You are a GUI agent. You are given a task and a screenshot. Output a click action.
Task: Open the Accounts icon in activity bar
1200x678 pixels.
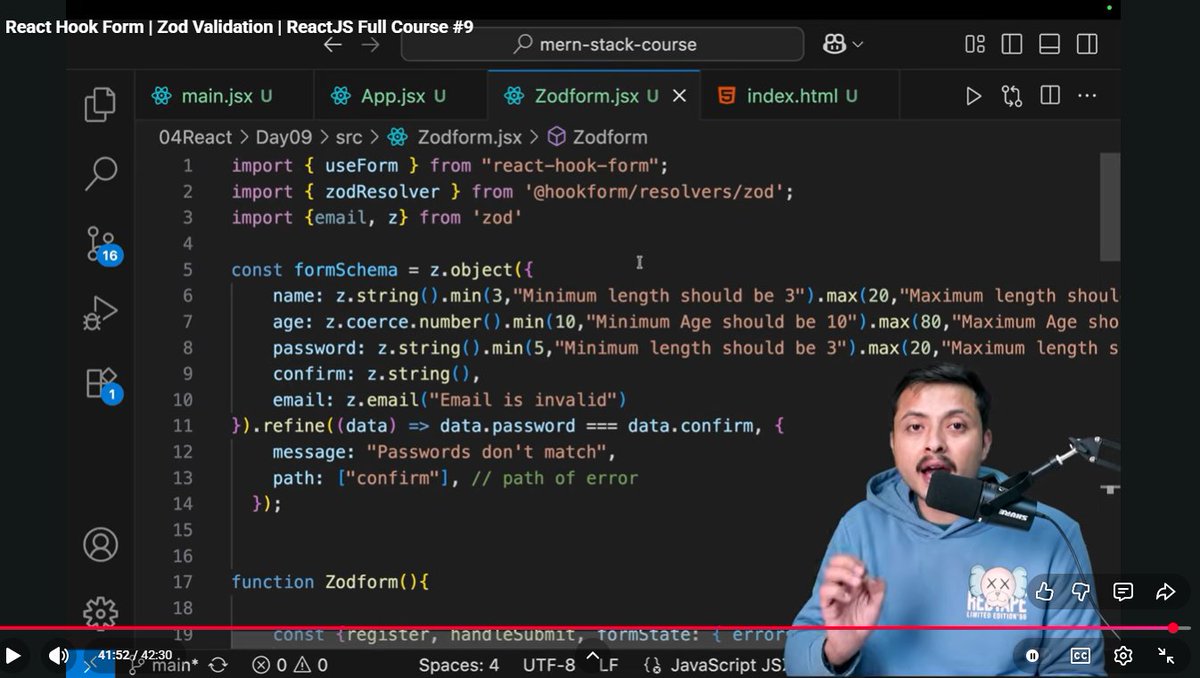click(100, 545)
